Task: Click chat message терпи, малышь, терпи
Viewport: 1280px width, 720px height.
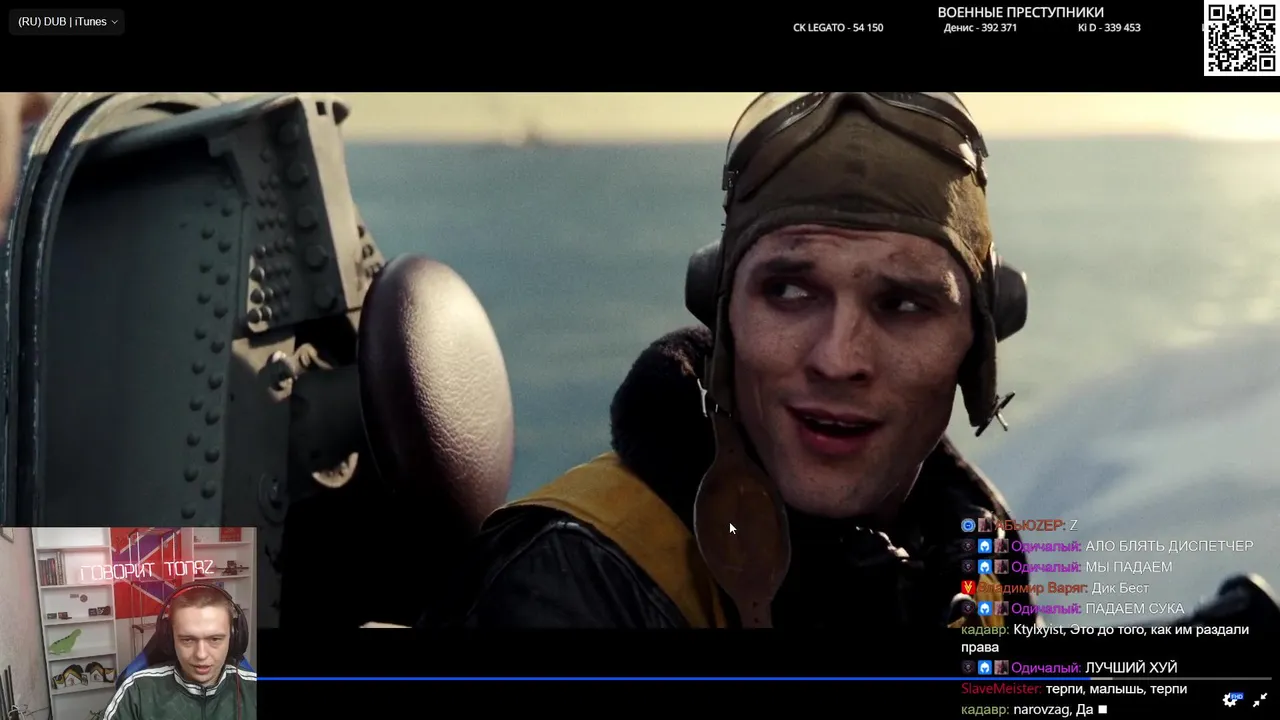Action: 1116,689
